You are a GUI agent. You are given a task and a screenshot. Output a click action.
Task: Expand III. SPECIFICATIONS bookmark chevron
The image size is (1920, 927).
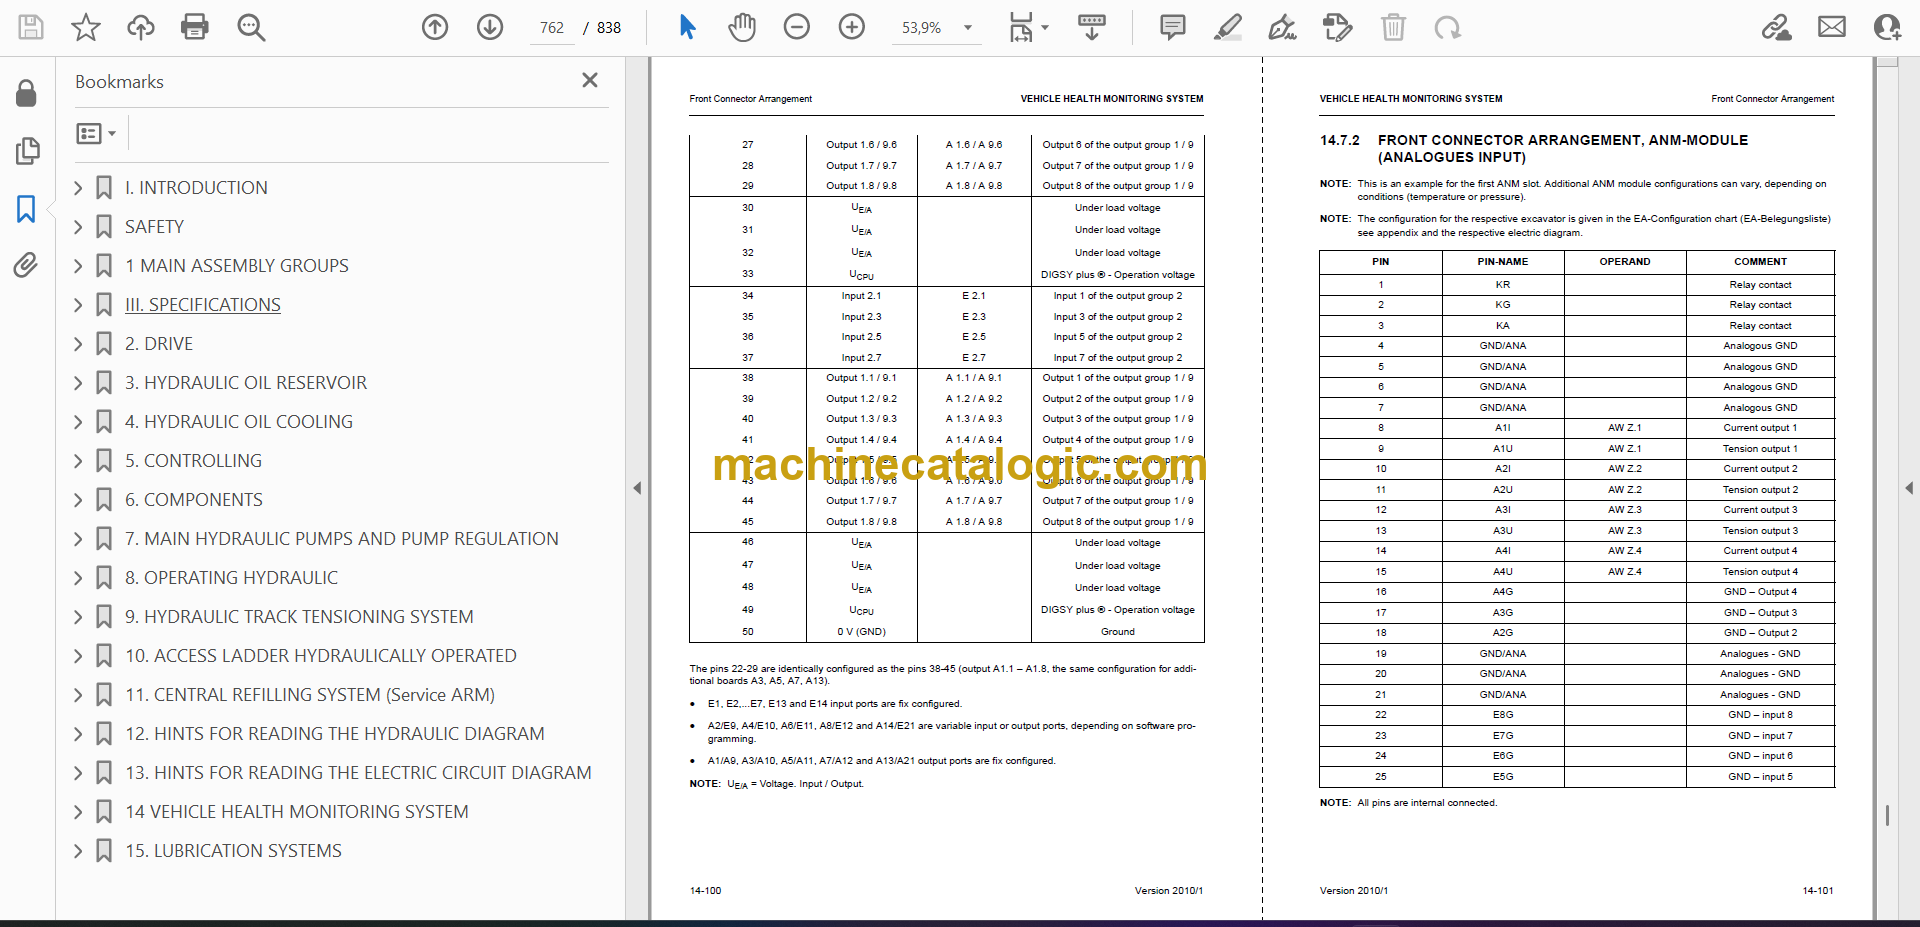tap(78, 305)
